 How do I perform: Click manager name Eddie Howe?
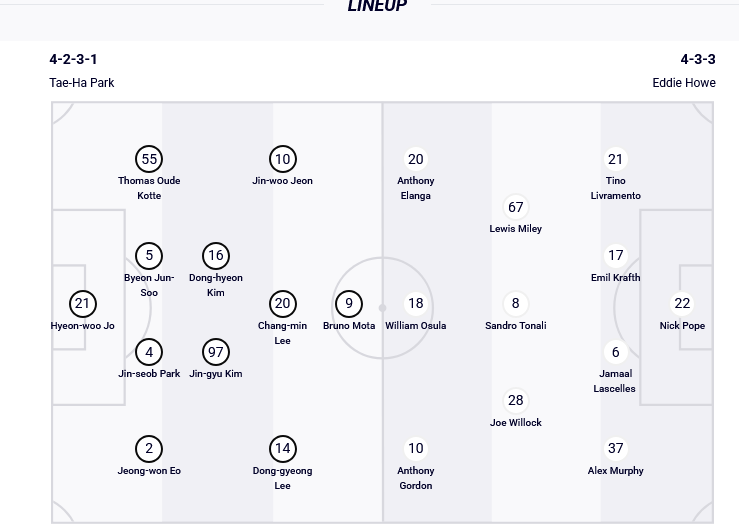[x=684, y=83]
